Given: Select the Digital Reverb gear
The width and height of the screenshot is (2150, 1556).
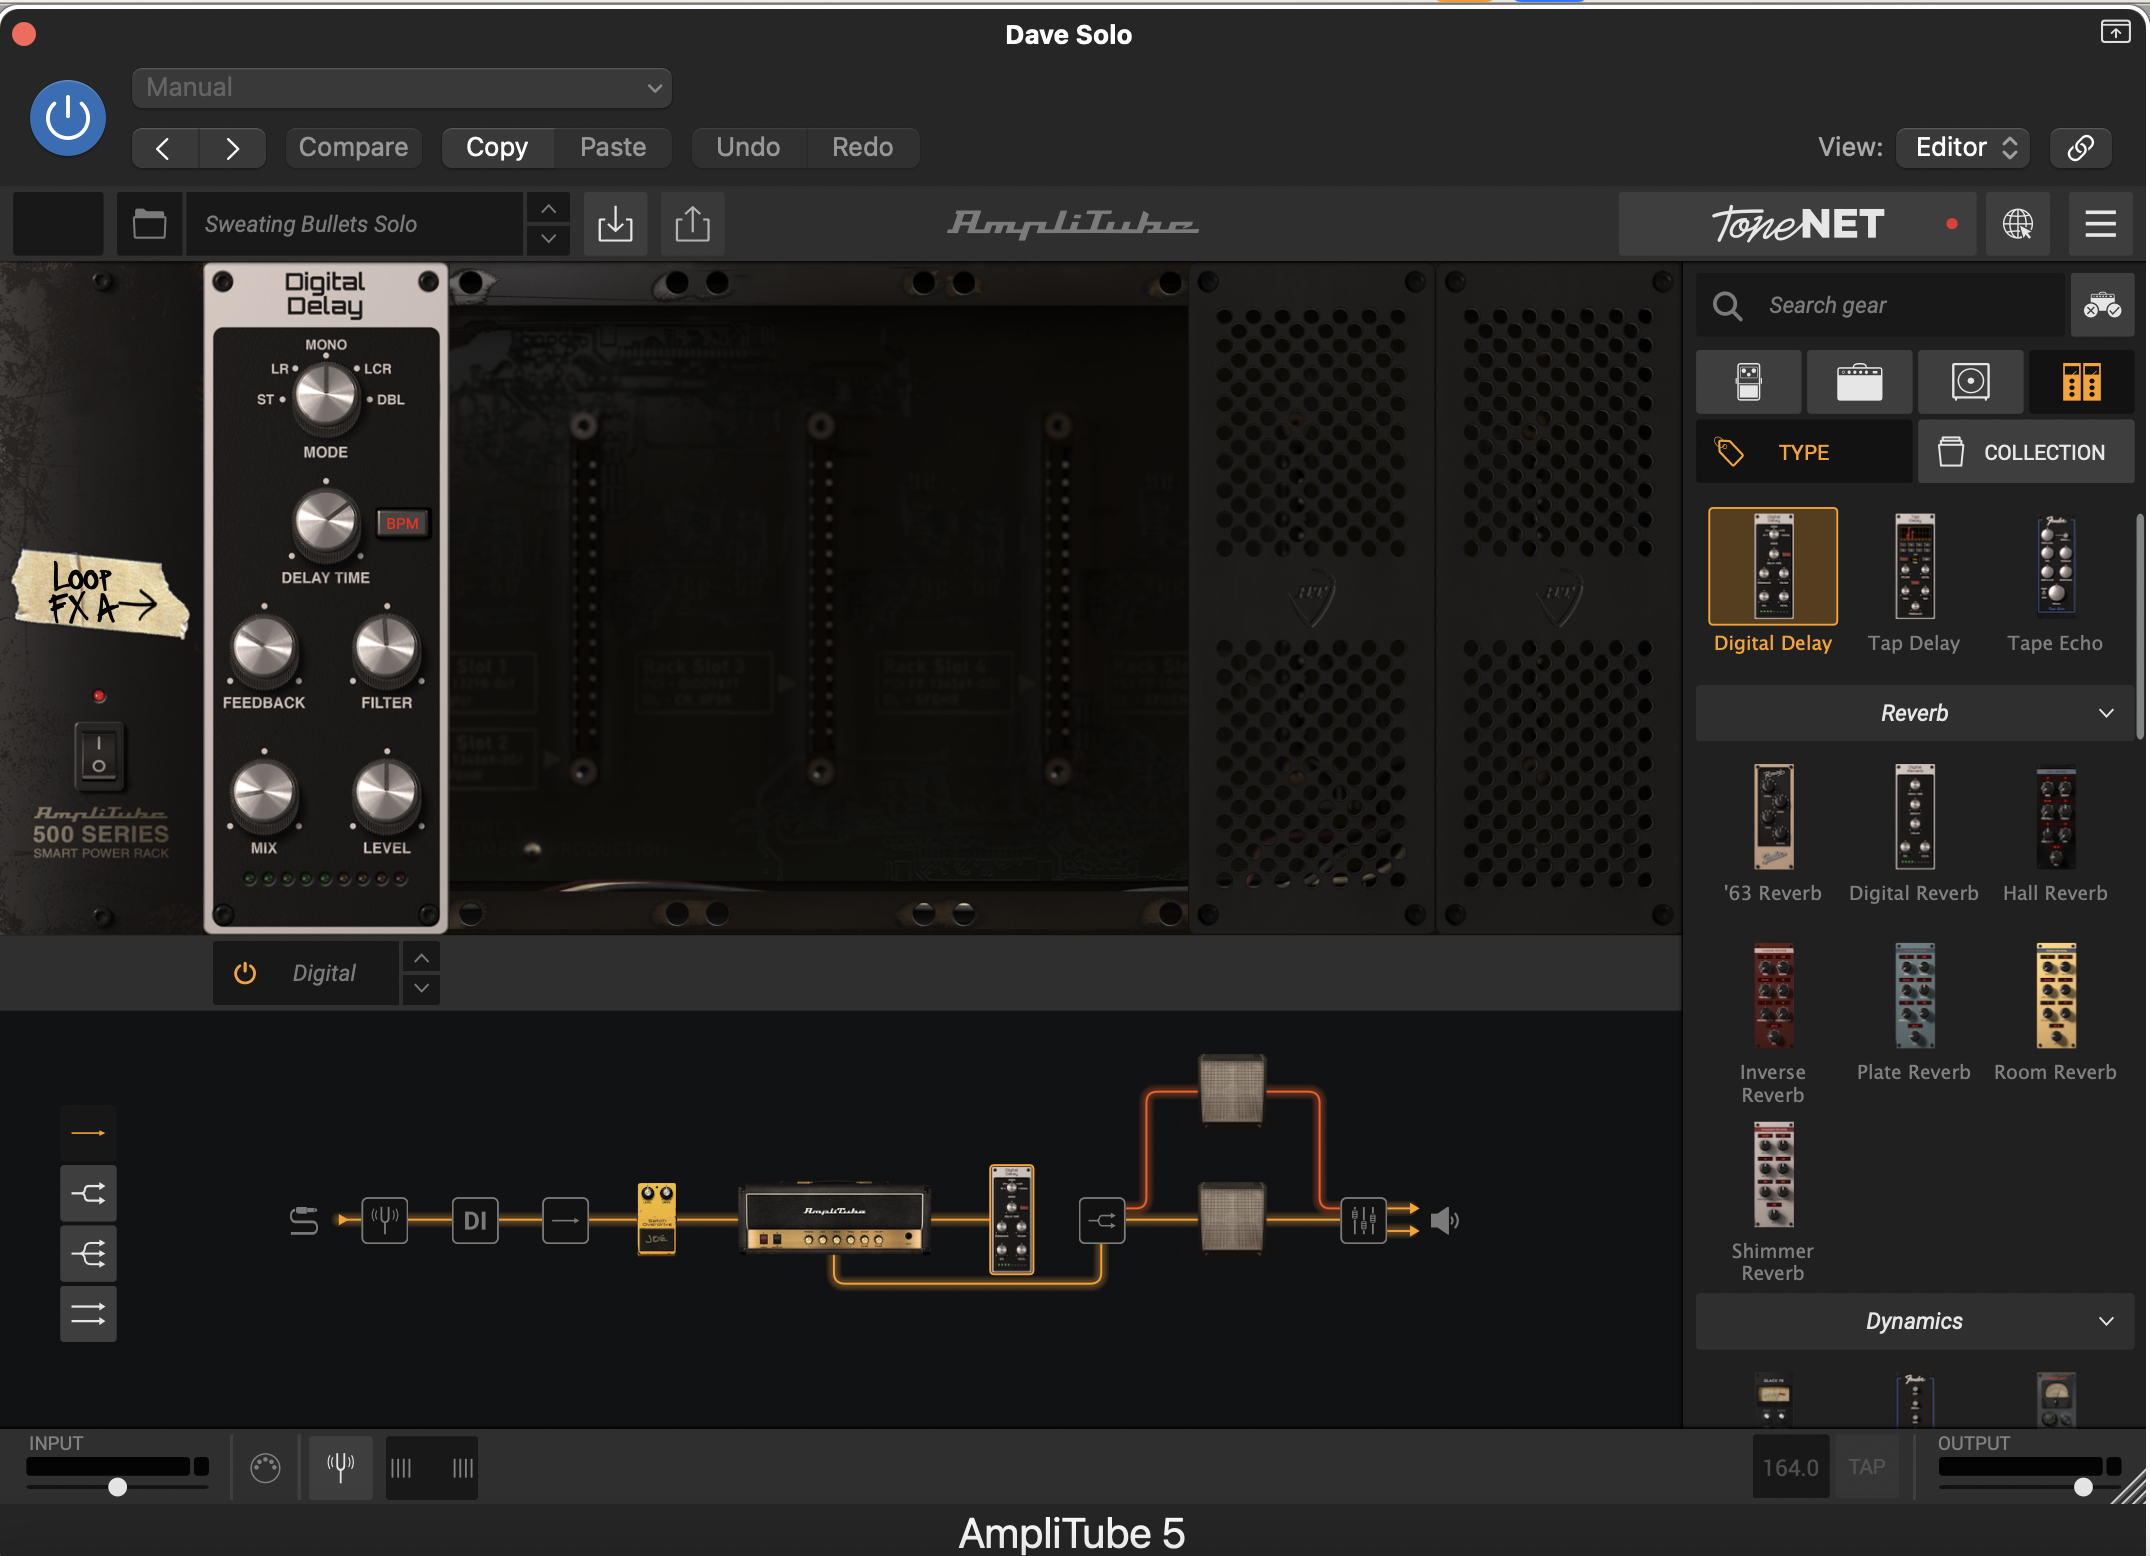Looking at the screenshot, I should tap(1914, 817).
